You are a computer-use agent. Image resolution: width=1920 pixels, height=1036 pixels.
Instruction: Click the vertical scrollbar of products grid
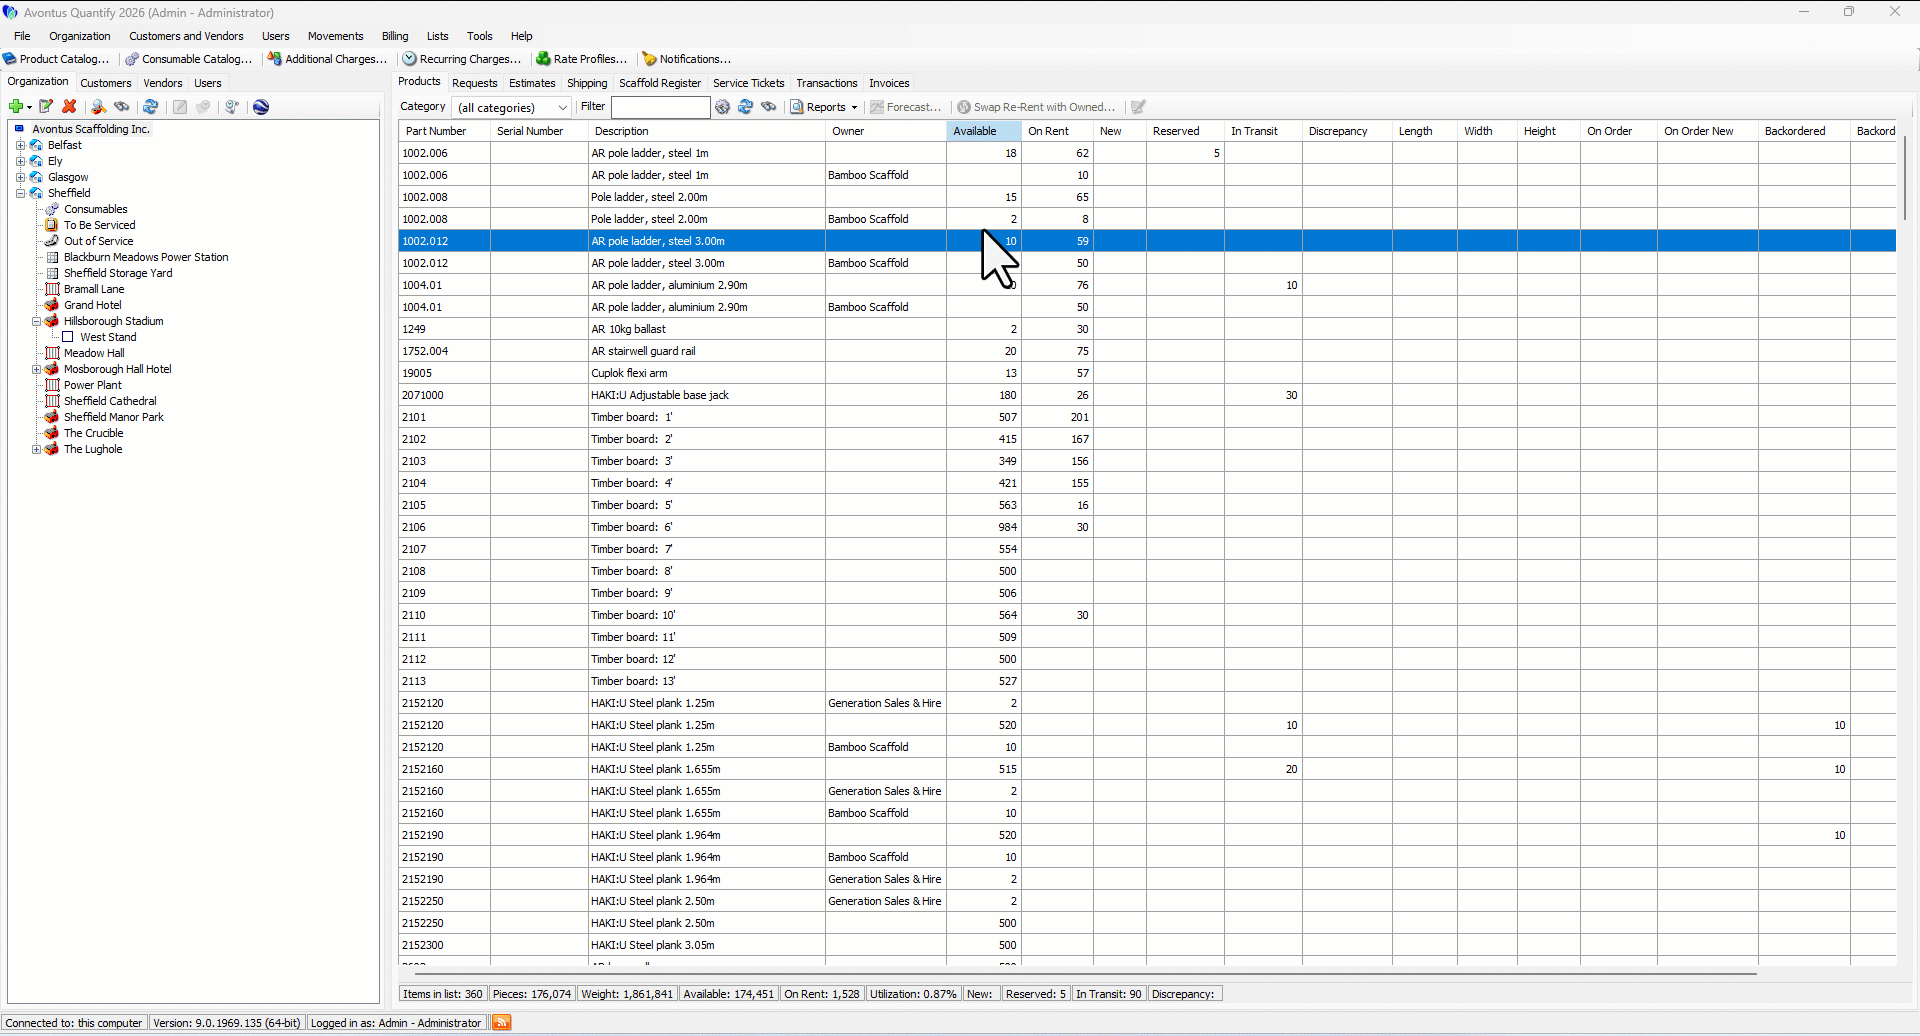coord(1904,180)
